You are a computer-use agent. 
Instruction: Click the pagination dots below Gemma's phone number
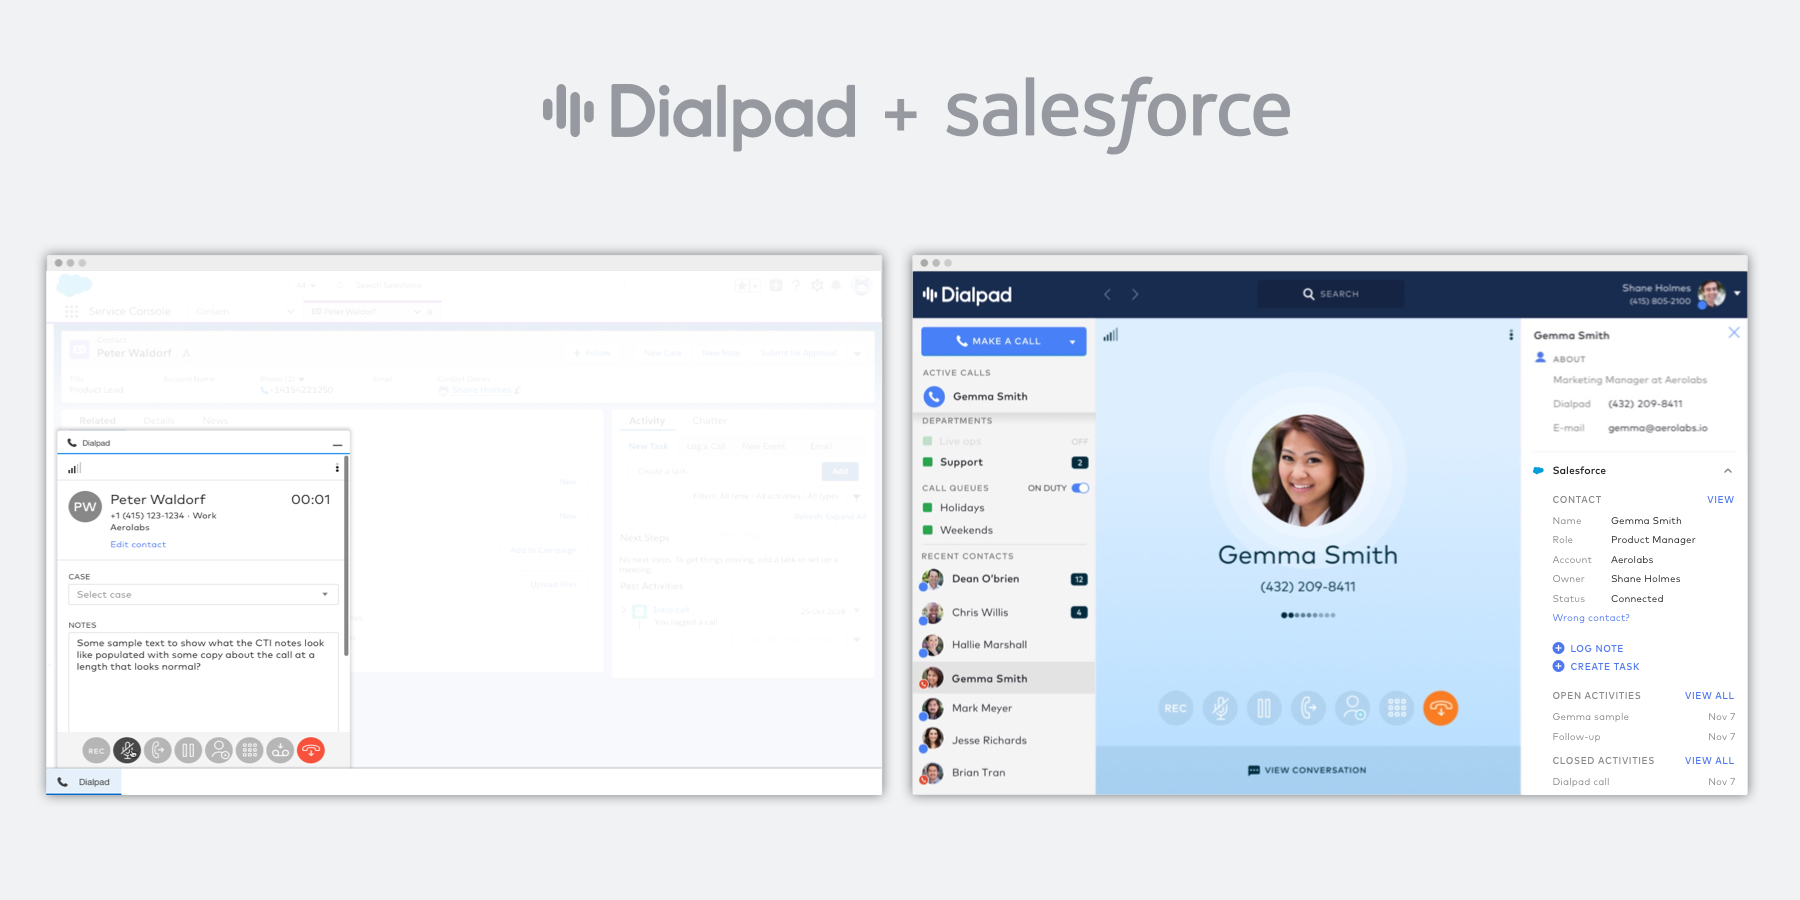(x=1308, y=616)
